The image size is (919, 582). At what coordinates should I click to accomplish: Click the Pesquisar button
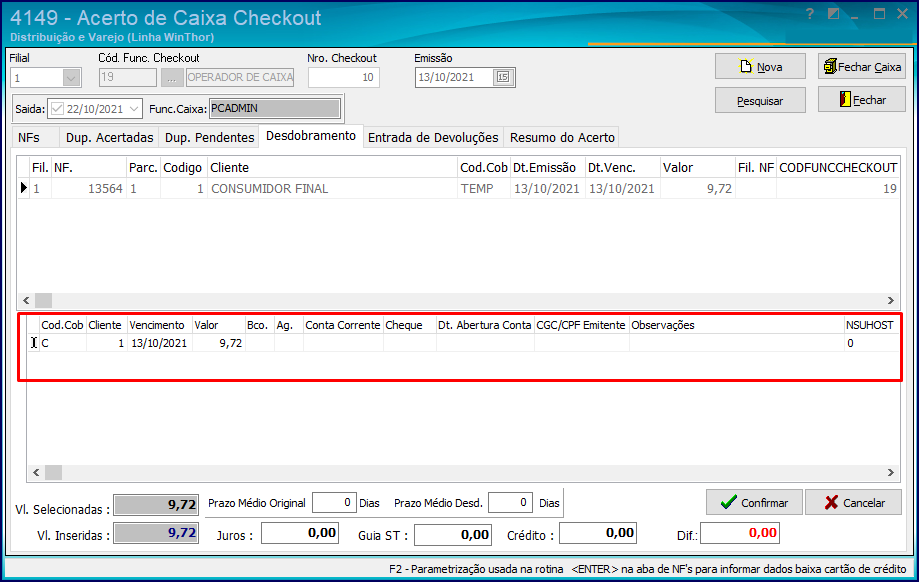click(760, 100)
